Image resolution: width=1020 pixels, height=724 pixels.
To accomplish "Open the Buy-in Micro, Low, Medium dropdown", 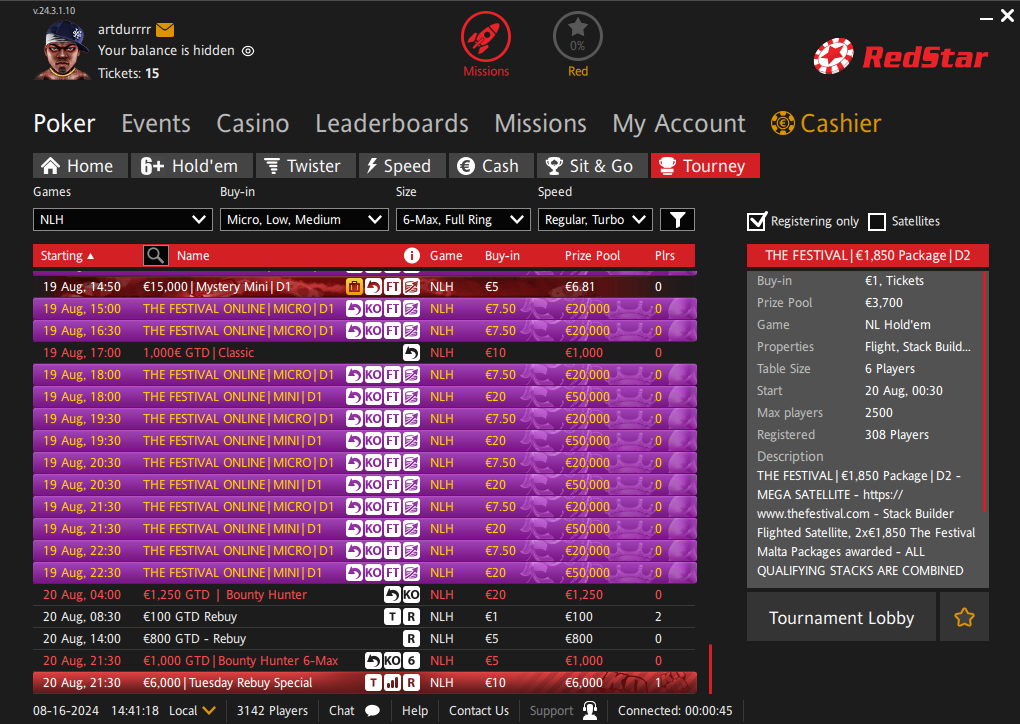I will point(304,220).
